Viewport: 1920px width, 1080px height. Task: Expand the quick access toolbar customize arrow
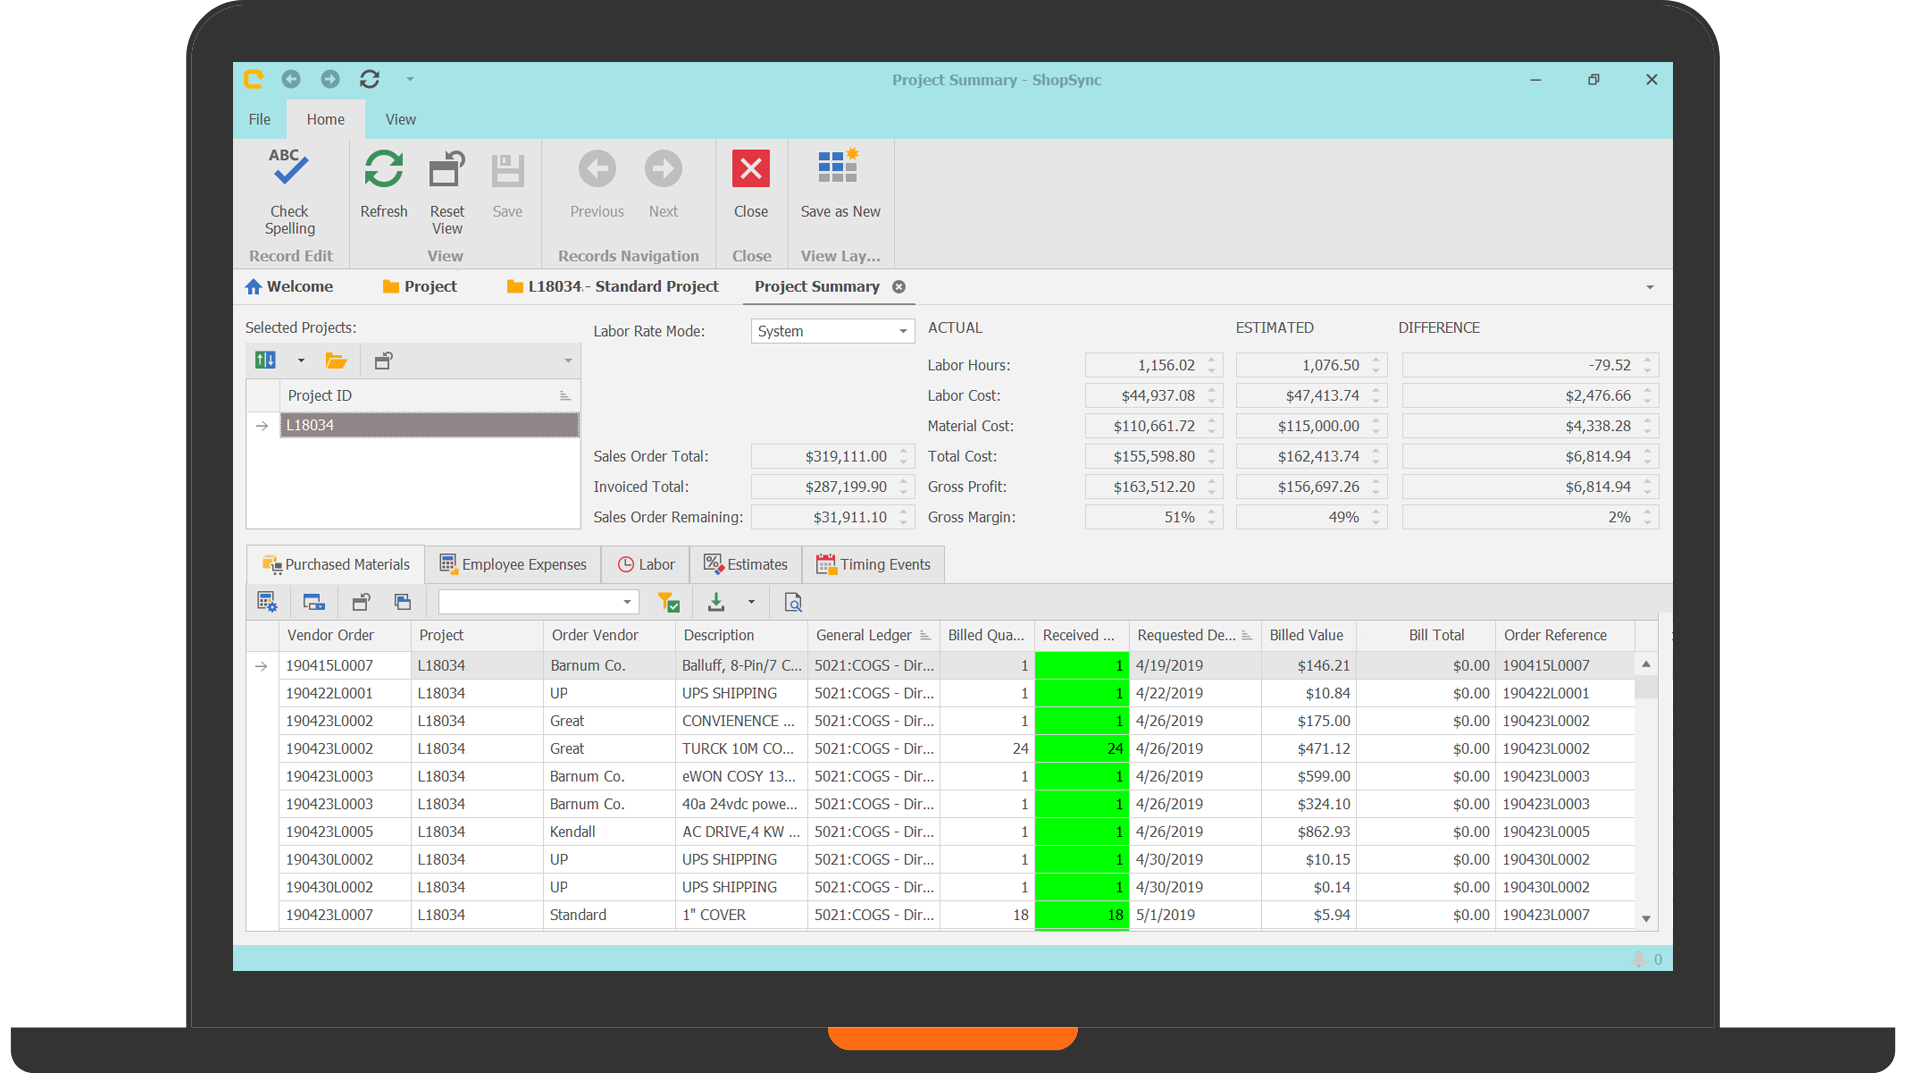410,79
